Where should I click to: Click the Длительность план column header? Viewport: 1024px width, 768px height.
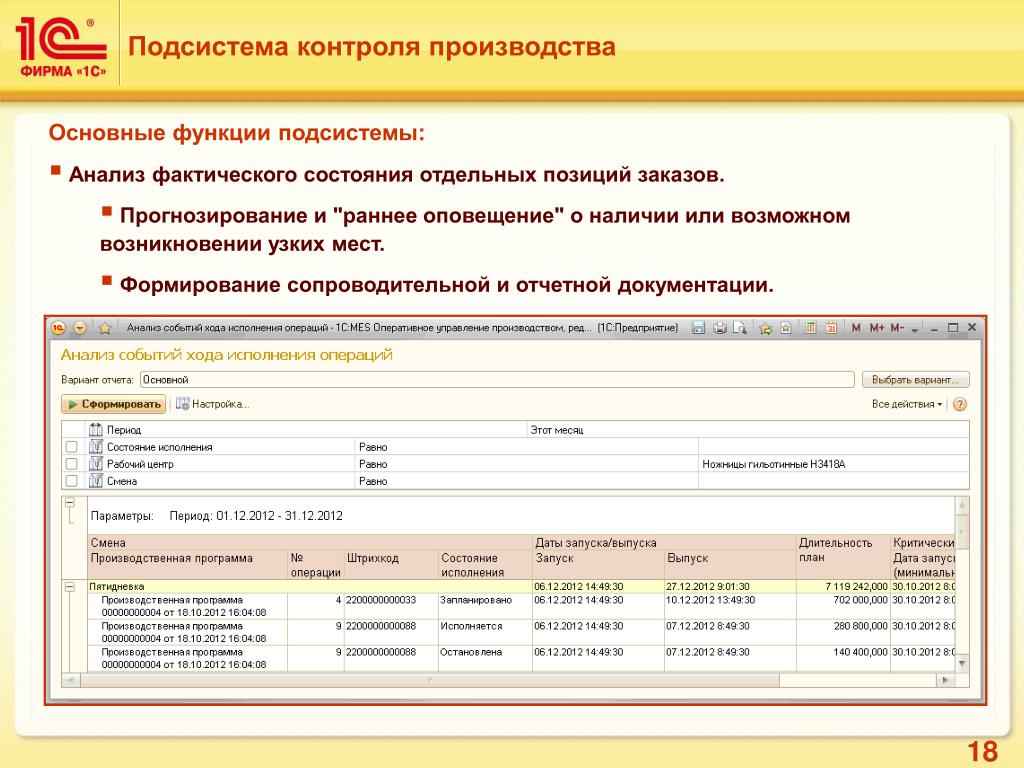point(835,550)
